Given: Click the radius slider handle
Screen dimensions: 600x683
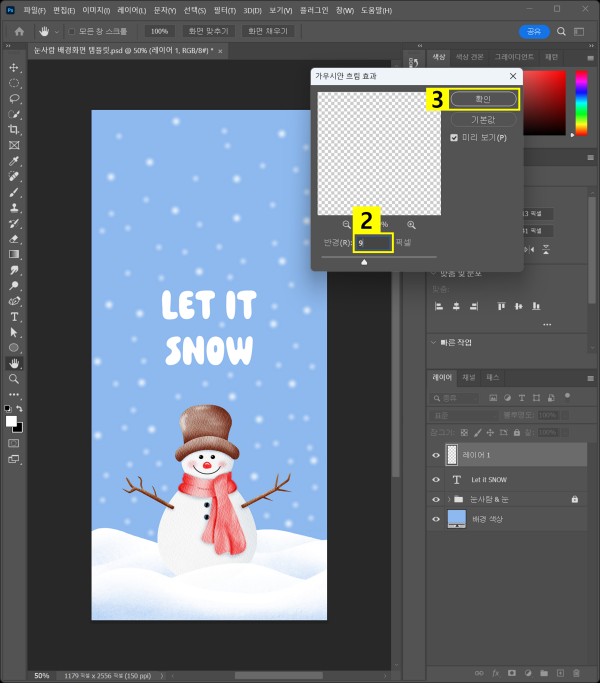Looking at the screenshot, I should click(x=364, y=262).
